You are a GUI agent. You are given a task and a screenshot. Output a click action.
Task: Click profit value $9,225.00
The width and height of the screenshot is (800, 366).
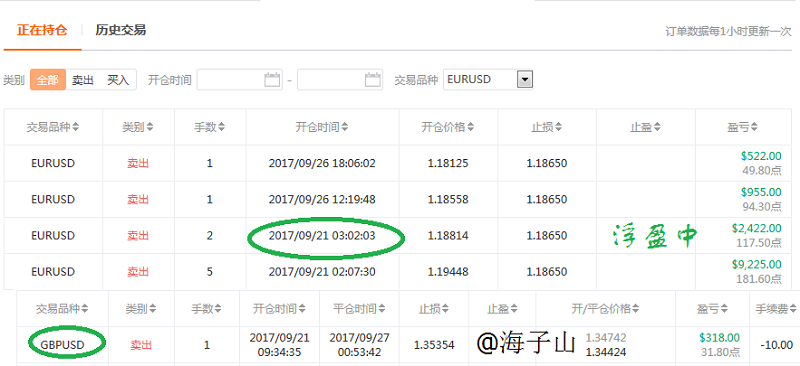[x=756, y=264]
